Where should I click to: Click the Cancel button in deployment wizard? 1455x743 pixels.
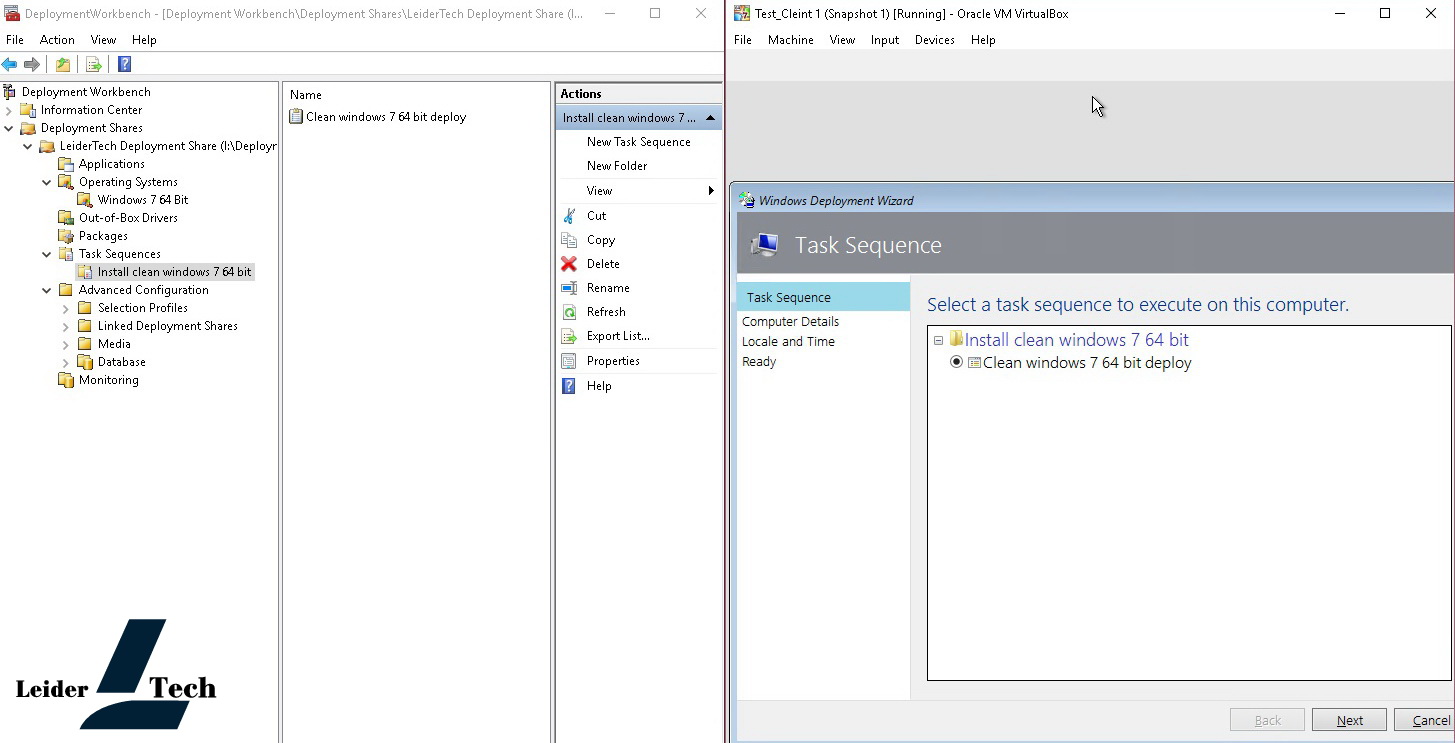click(1425, 720)
